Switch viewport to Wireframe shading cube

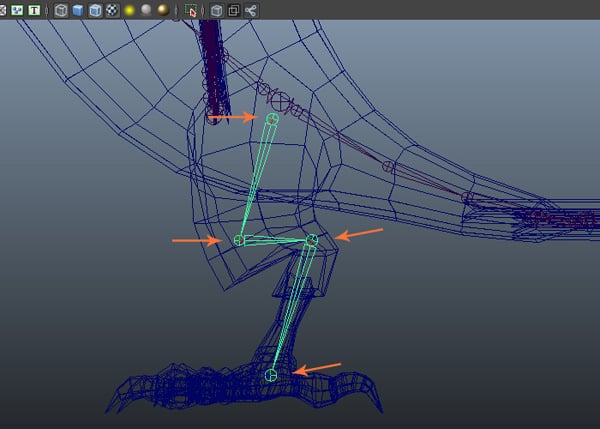click(x=61, y=11)
